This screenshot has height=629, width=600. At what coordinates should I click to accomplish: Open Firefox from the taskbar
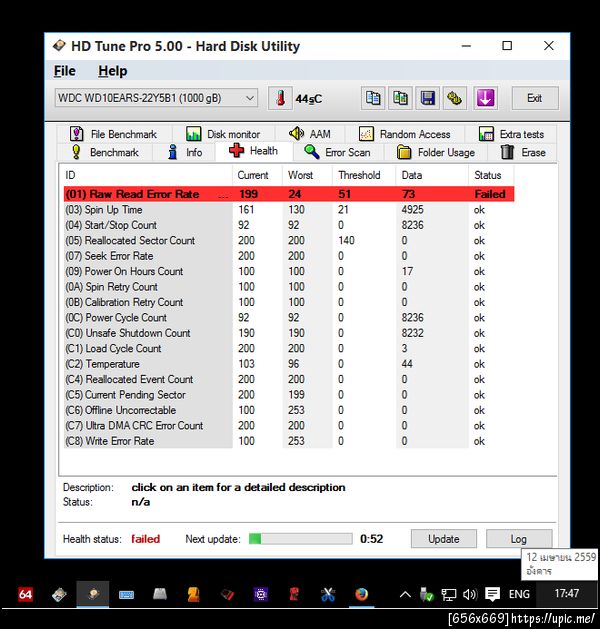(x=361, y=594)
